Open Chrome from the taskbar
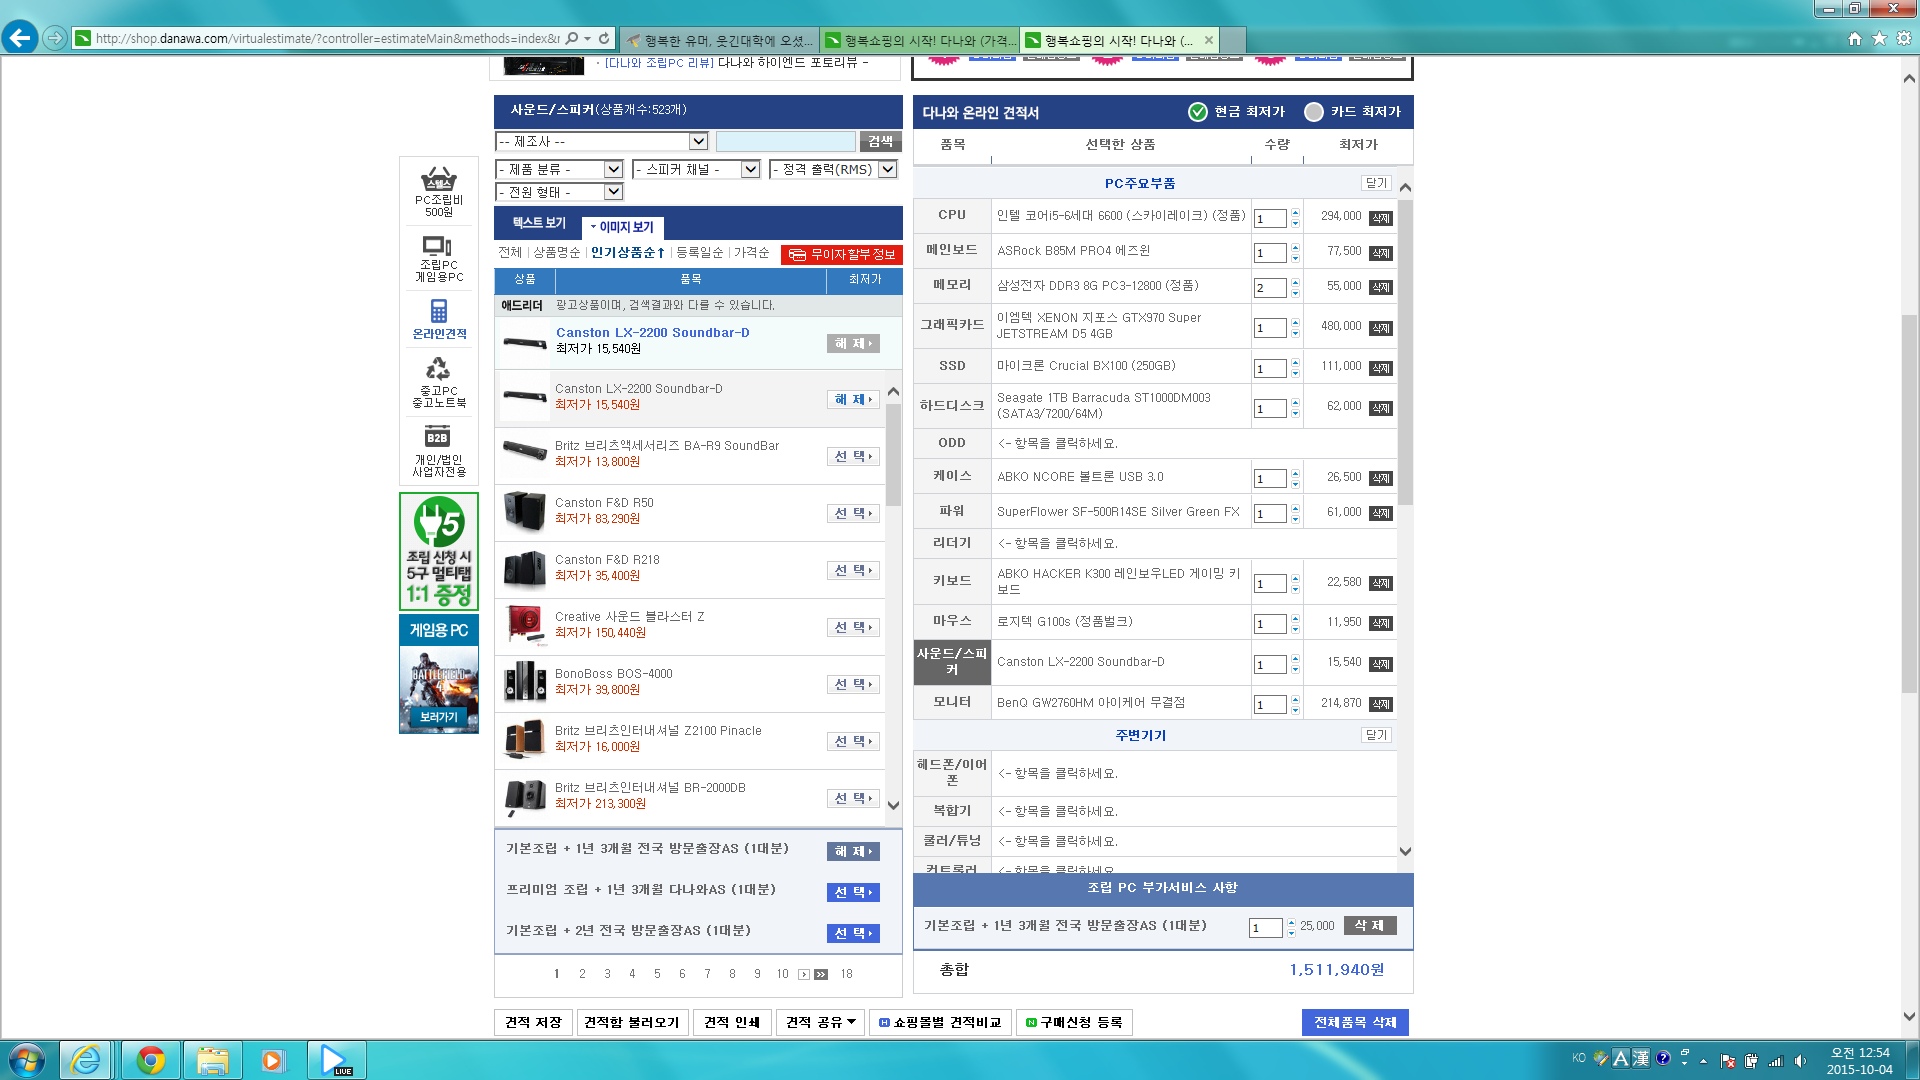The image size is (1920, 1080). (151, 1060)
